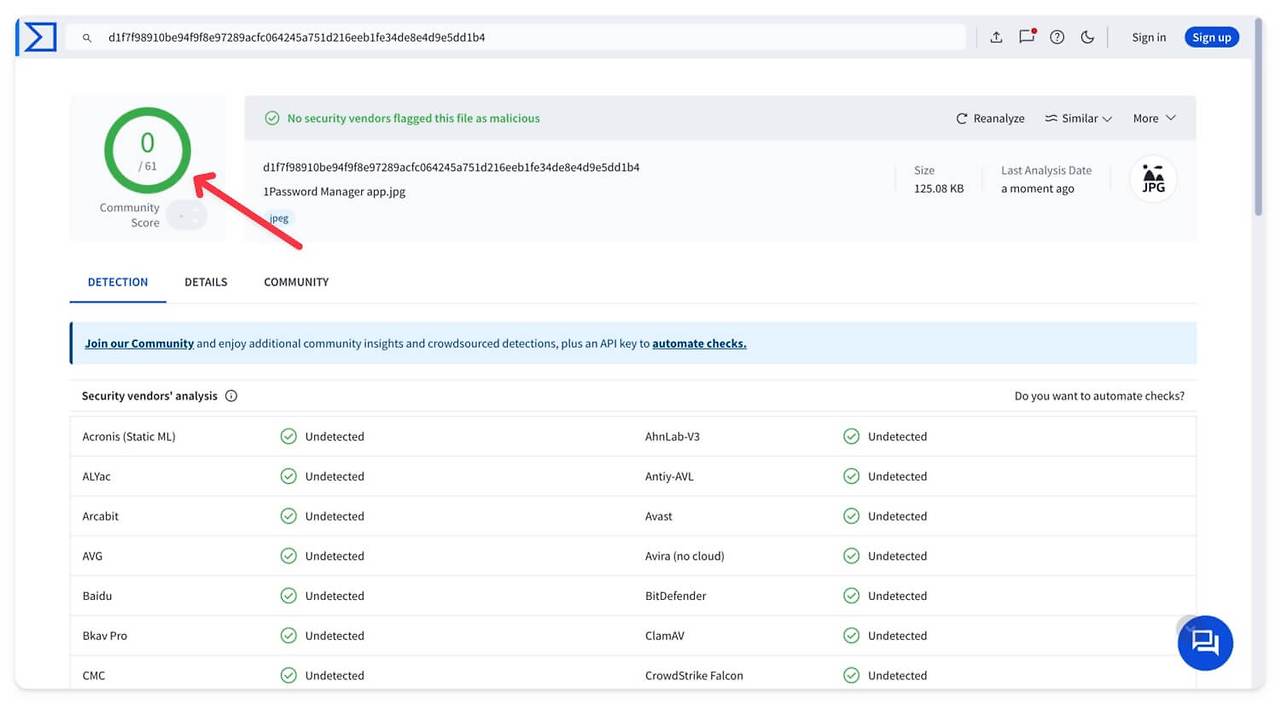Click the Avira (no cloud) vendor name
This screenshot has height=704, width=1280.
click(685, 556)
